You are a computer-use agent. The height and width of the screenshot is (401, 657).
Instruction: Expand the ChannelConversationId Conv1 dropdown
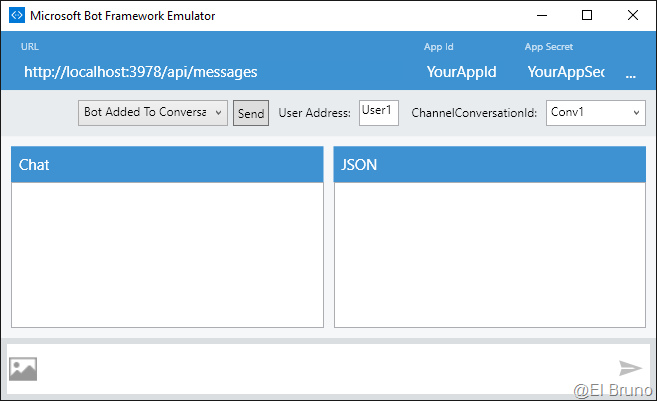point(595,113)
